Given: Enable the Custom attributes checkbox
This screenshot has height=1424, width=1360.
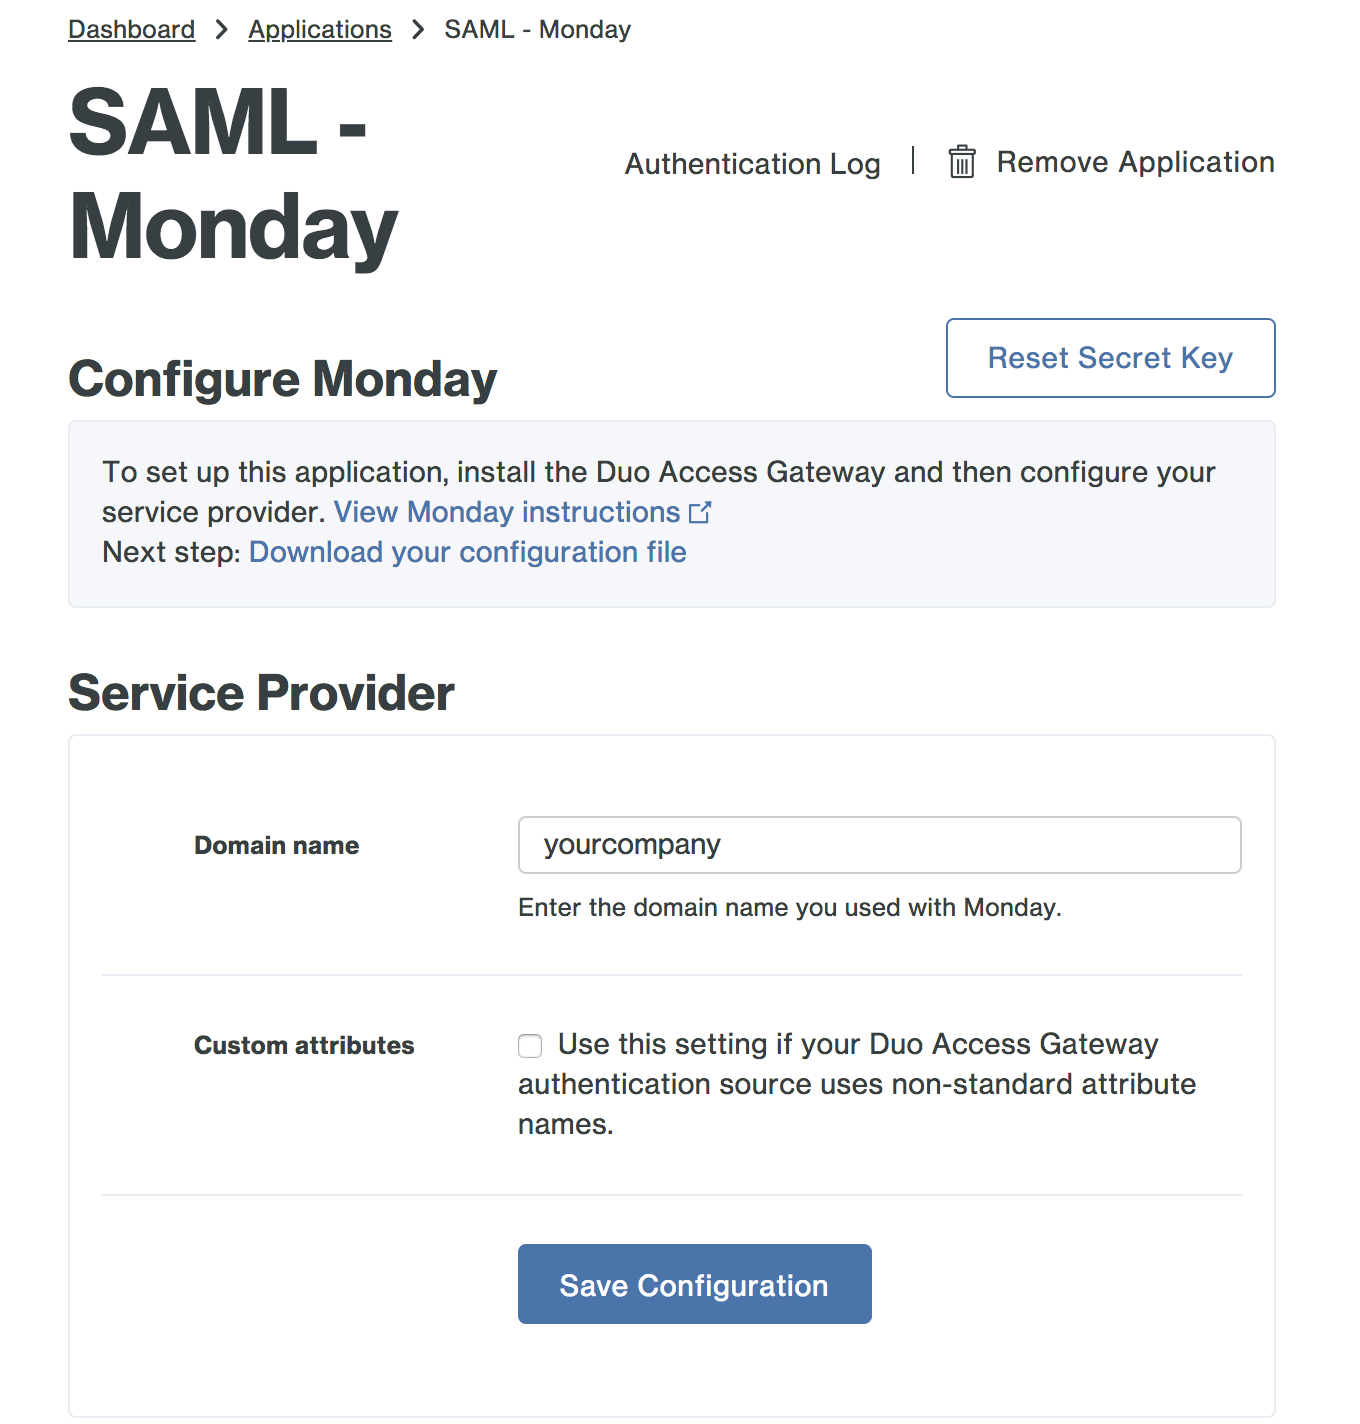Looking at the screenshot, I should click(529, 1045).
